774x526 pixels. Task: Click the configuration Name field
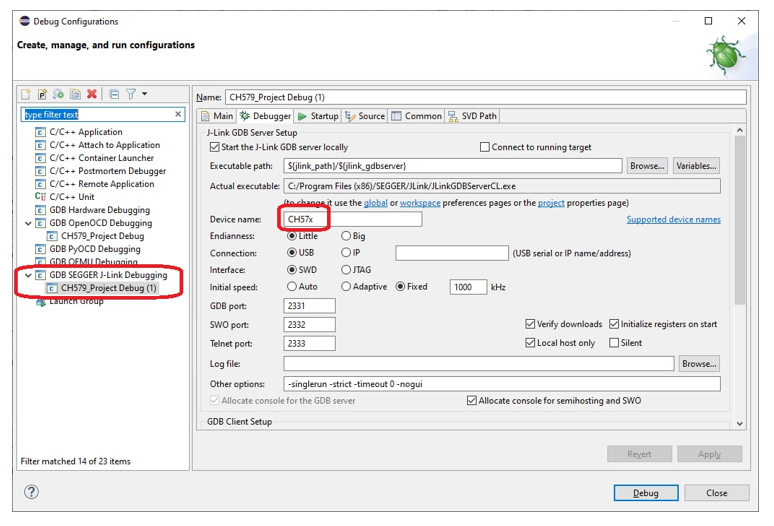point(486,97)
